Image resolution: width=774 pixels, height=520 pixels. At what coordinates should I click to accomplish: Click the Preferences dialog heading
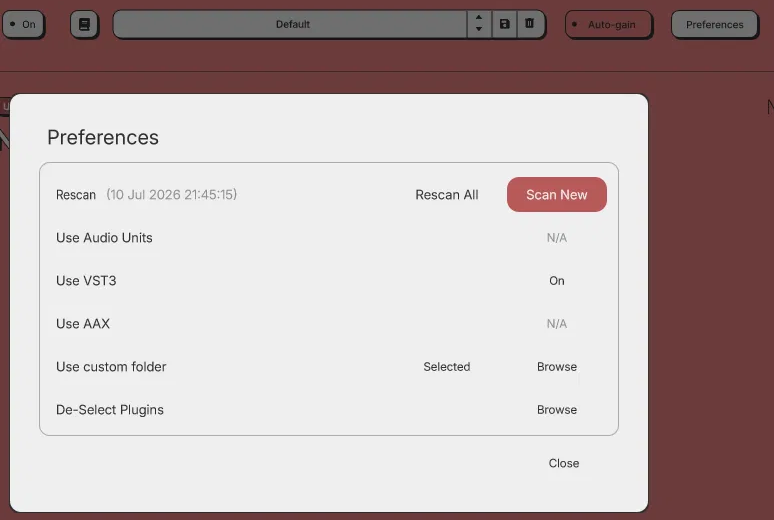point(103,137)
